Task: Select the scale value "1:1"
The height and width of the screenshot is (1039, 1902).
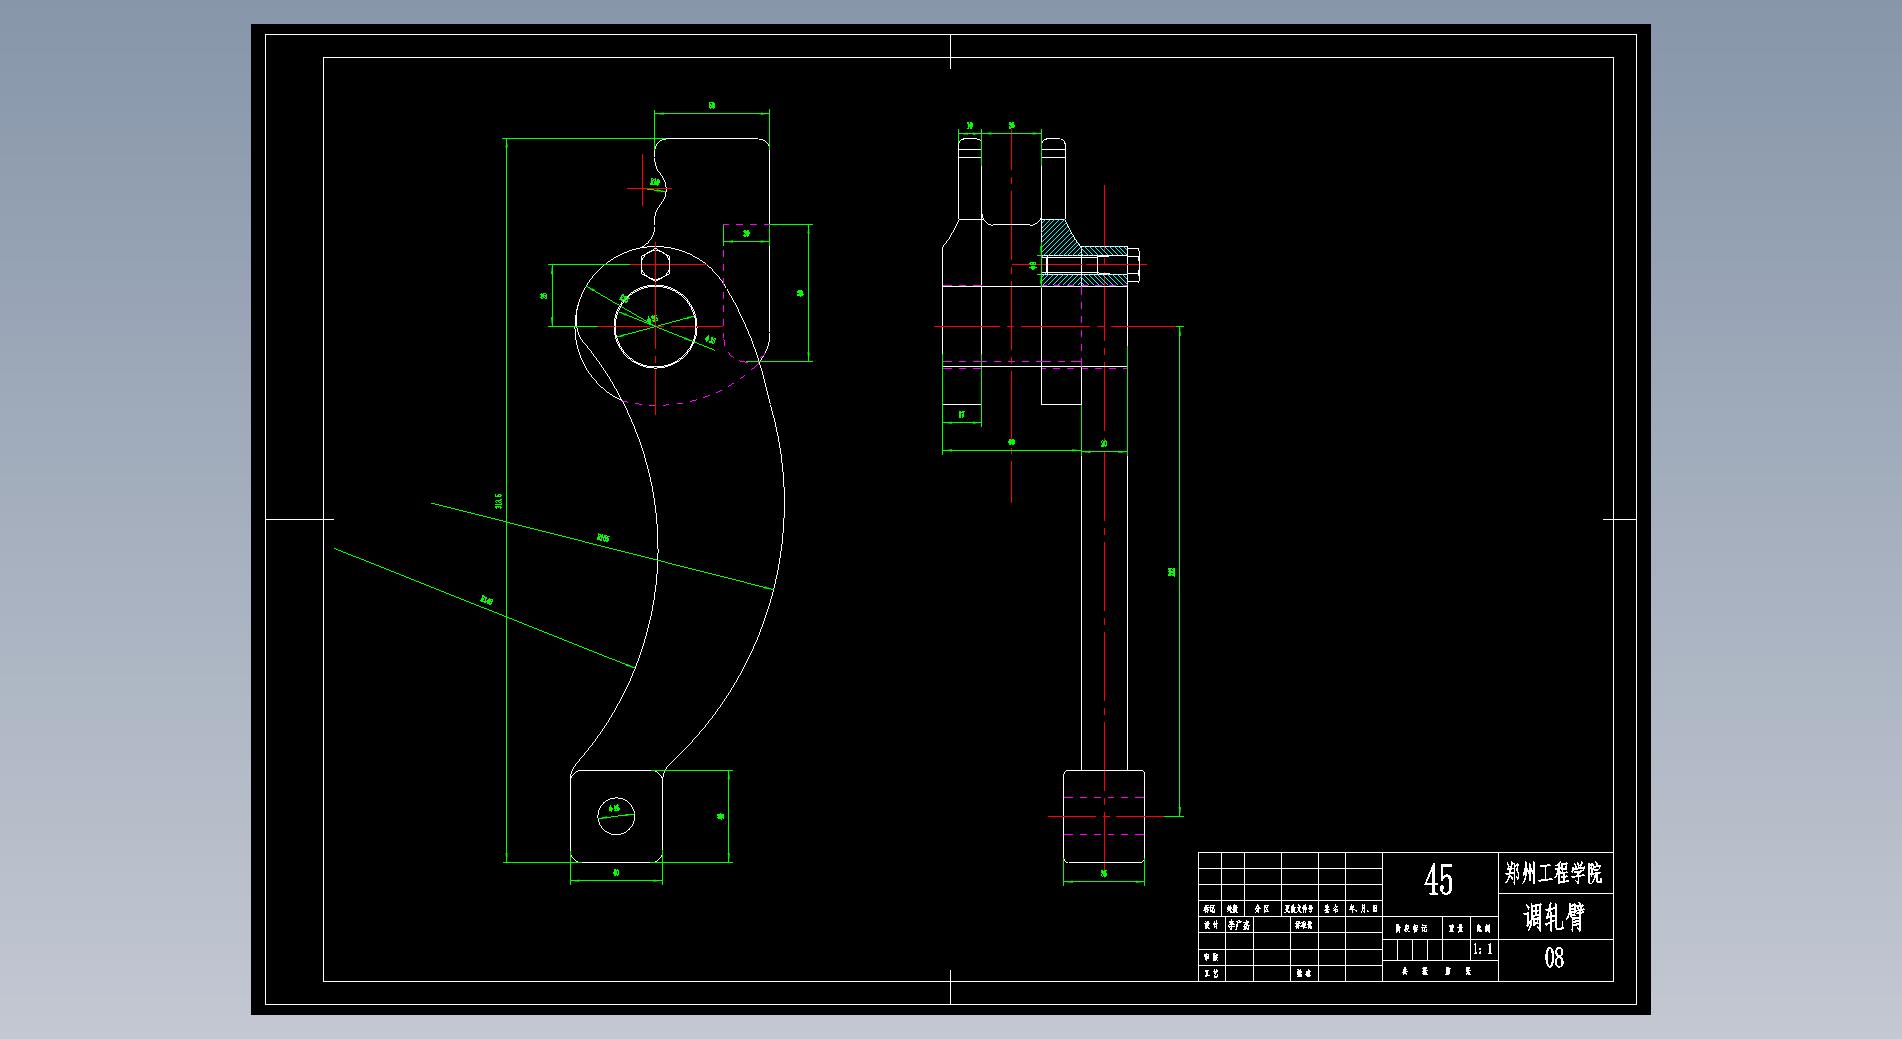Action: coord(1483,949)
